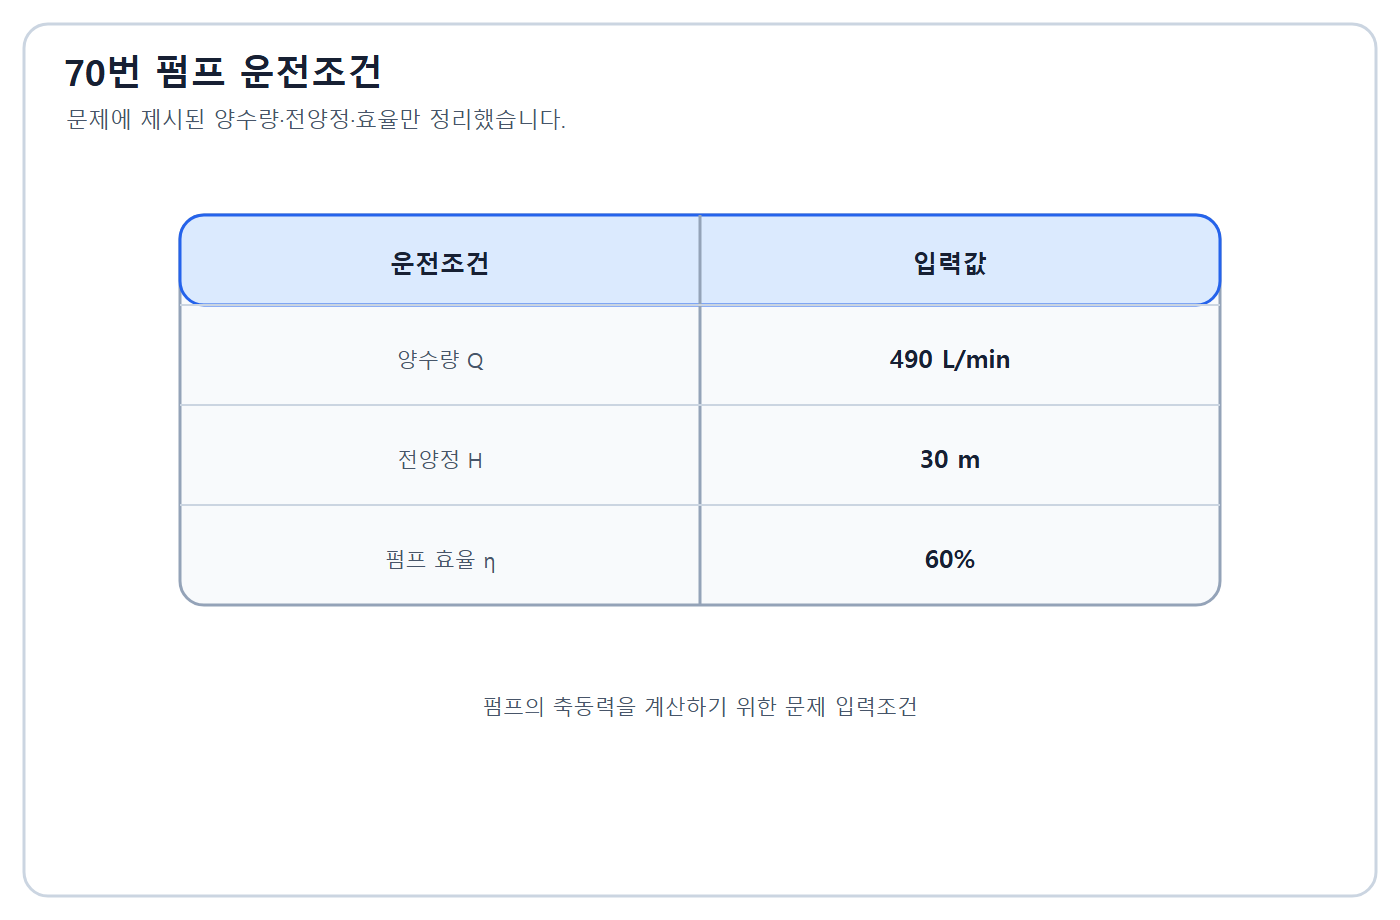Click the caption about 축동력 계산
This screenshot has height=920, width=1400.
(x=700, y=707)
